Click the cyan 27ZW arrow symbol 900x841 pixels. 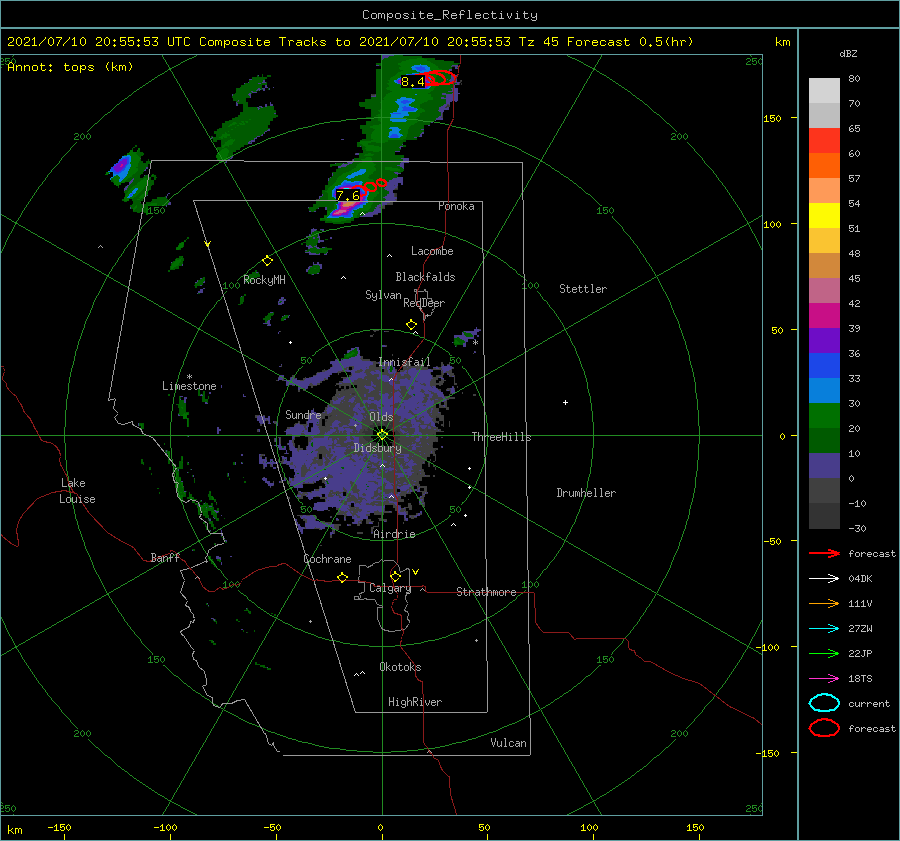tap(824, 629)
